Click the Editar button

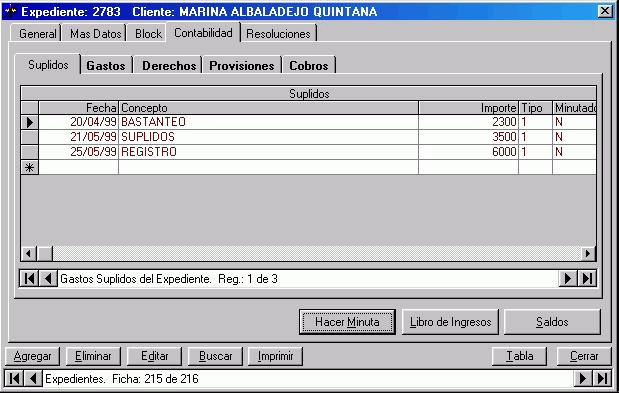click(154, 356)
